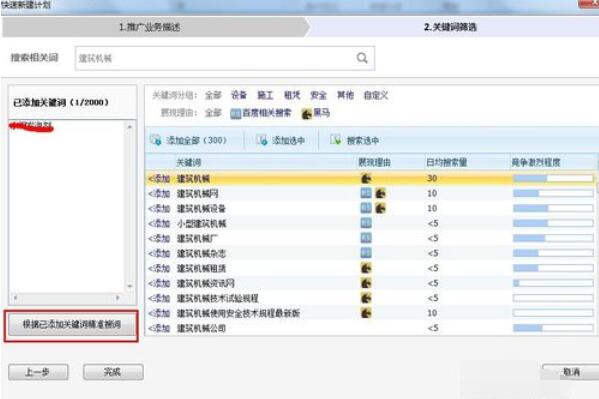599x399 pixels.
Task: Filter keyword group by 施工
Action: pos(265,95)
